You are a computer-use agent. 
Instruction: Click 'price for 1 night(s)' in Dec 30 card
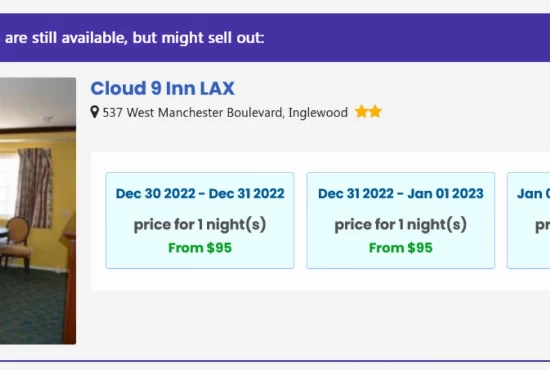click(200, 224)
